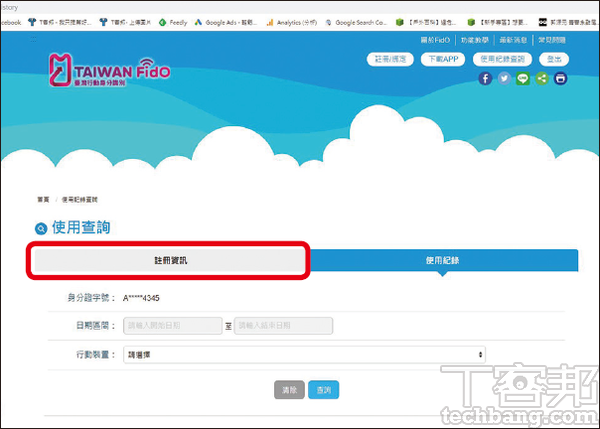Image resolution: width=600 pixels, height=429 pixels.
Task: Click the ID number A*****4345
Action: pos(141,298)
